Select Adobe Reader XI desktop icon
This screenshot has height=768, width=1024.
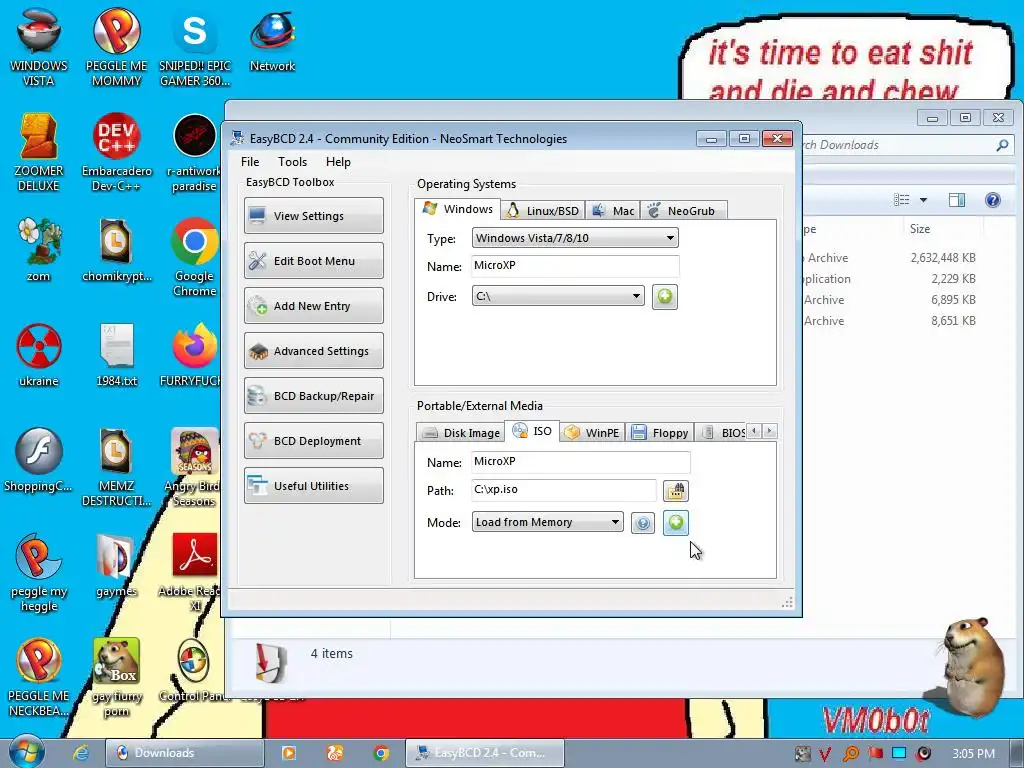(194, 572)
